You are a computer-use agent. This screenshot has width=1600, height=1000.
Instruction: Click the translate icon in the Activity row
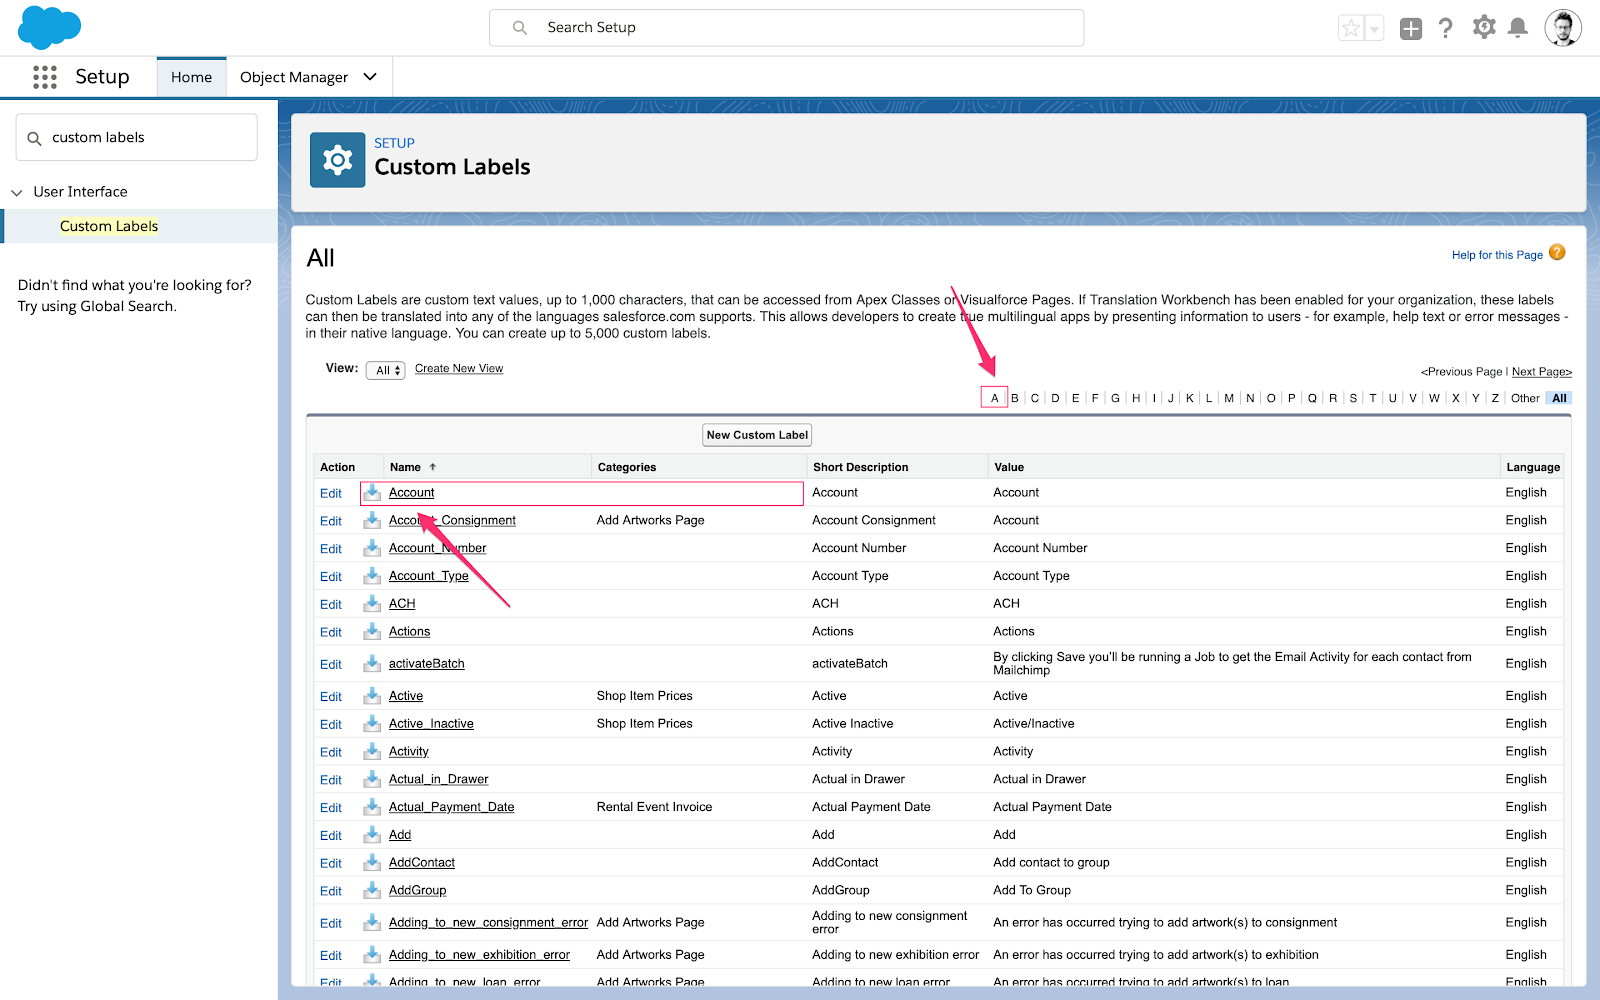pyautogui.click(x=372, y=751)
